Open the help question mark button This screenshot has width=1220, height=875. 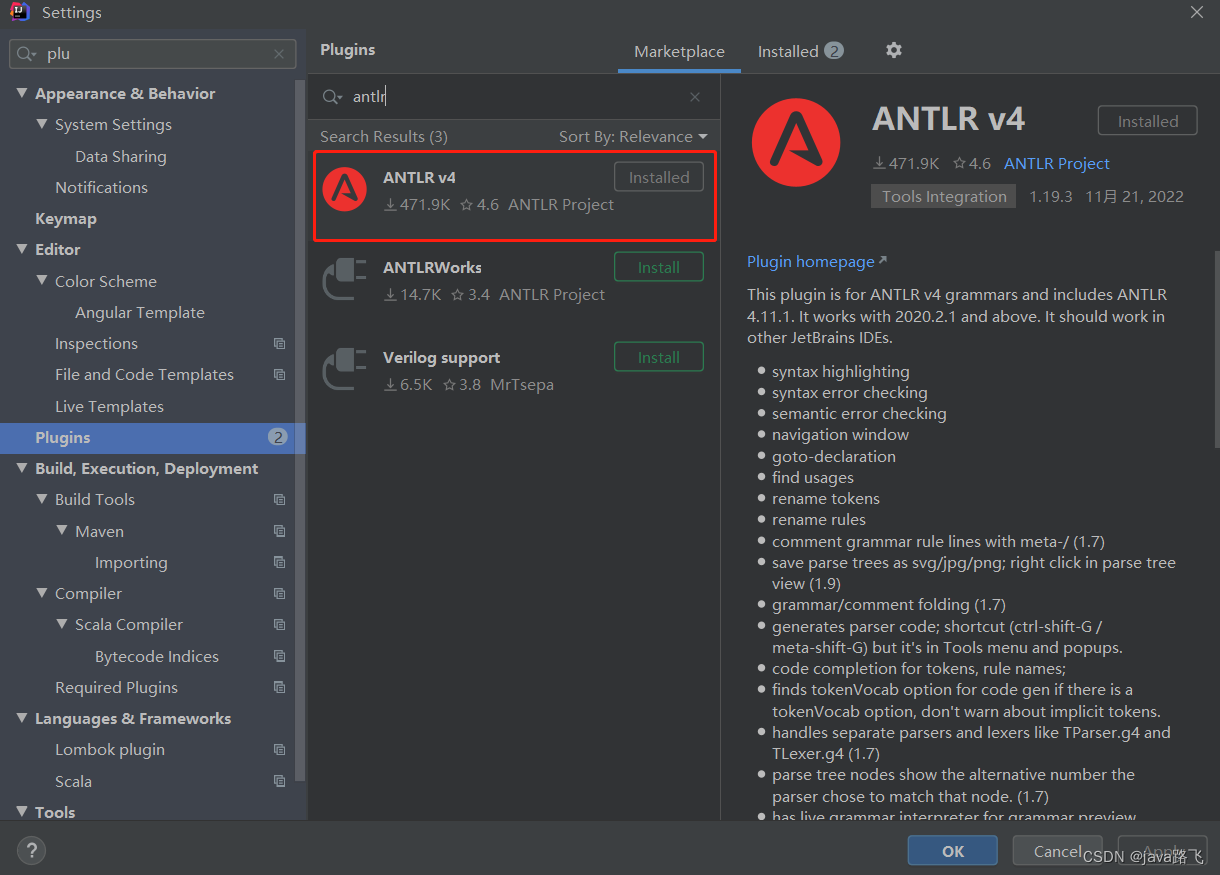[32, 851]
